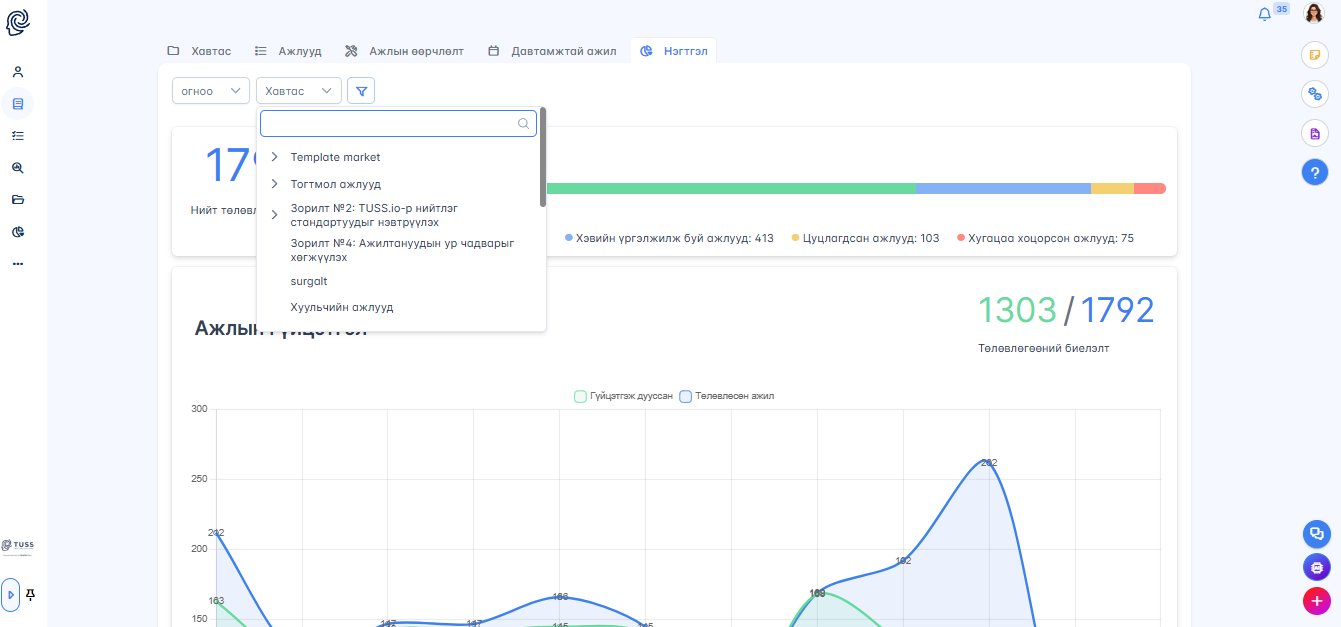
Task: Show more sidebar items via three dots
Action: [x=18, y=264]
